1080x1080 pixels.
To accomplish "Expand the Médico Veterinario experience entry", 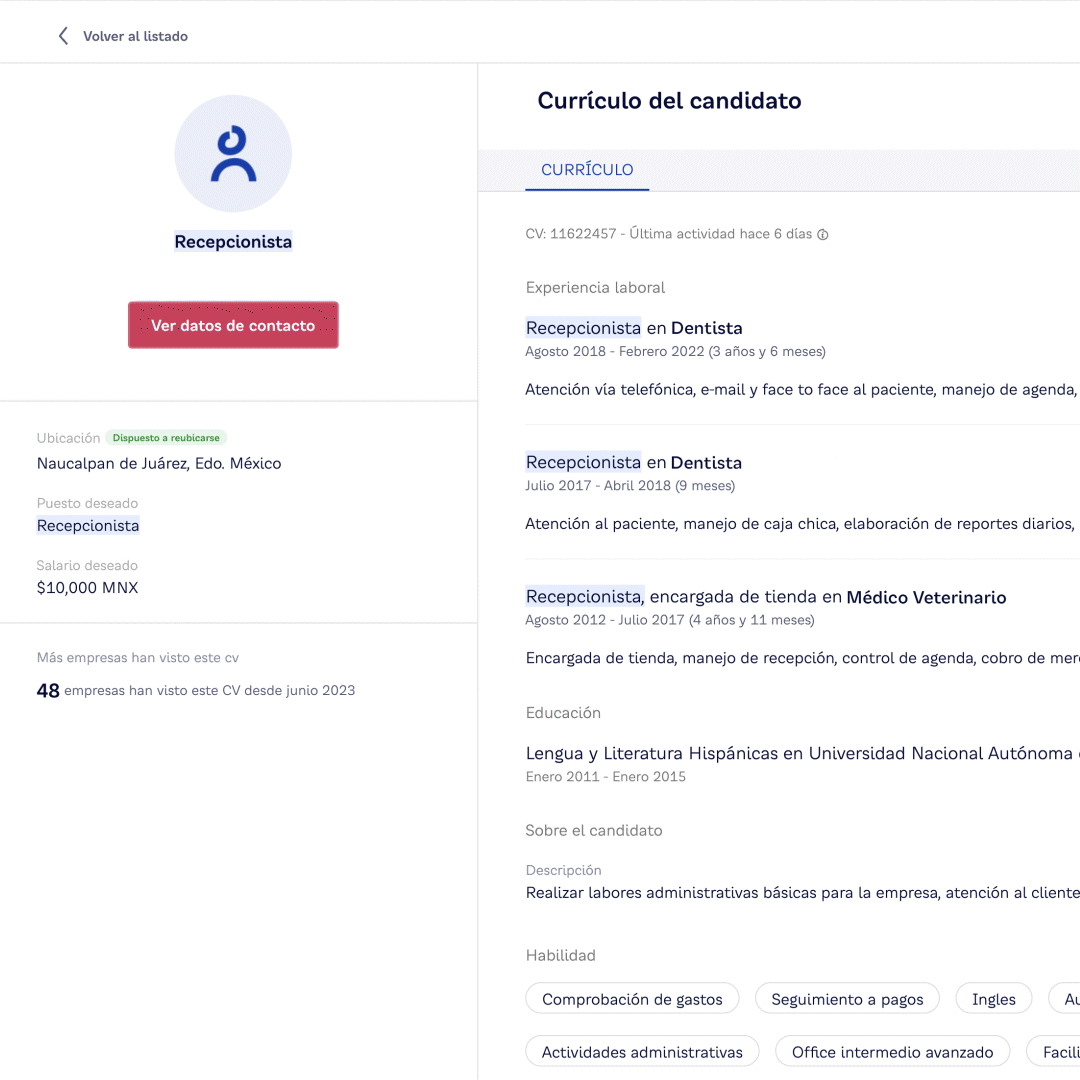I will click(x=766, y=597).
